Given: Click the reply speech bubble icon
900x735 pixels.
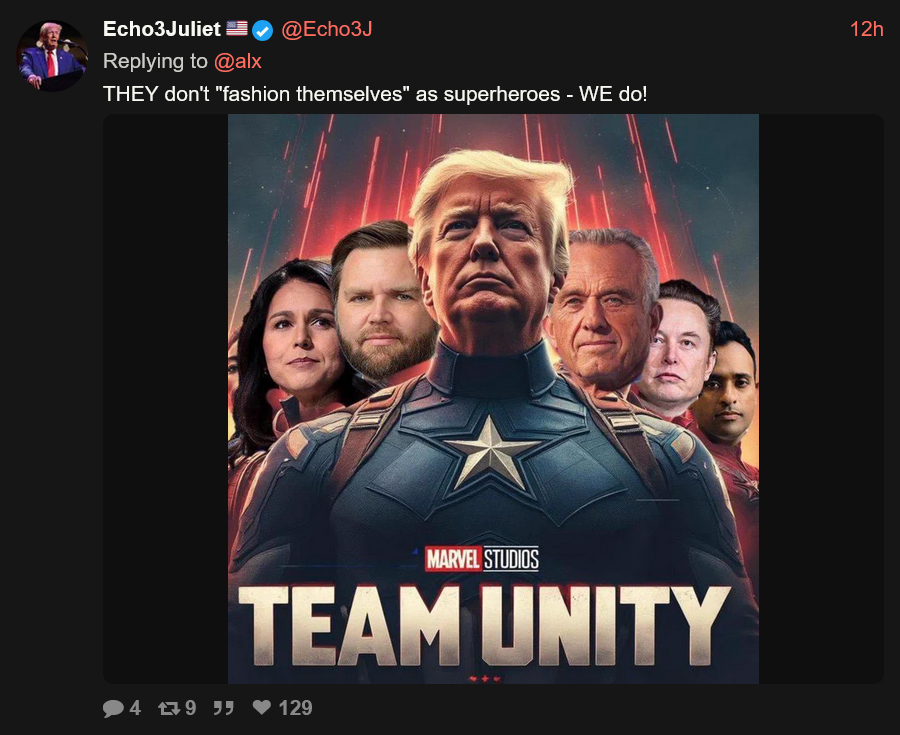Looking at the screenshot, I should tap(113, 708).
